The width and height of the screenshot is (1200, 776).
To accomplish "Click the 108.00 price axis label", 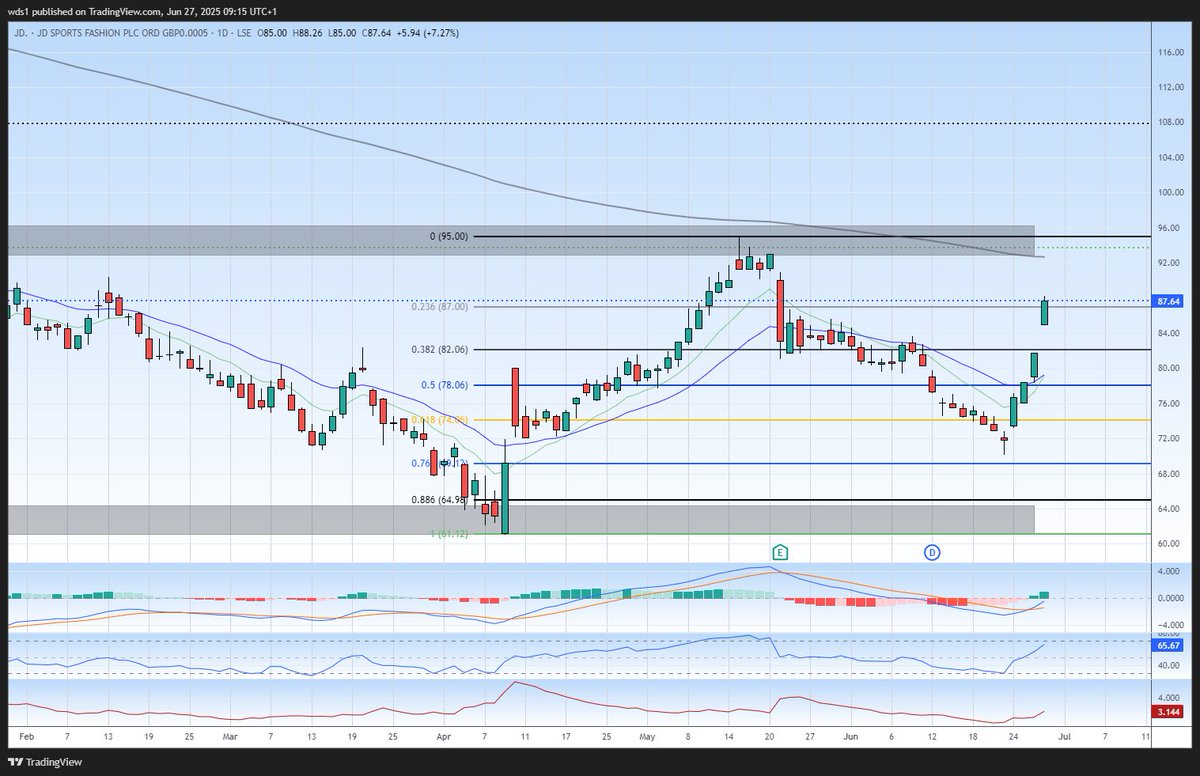I will pos(1170,123).
